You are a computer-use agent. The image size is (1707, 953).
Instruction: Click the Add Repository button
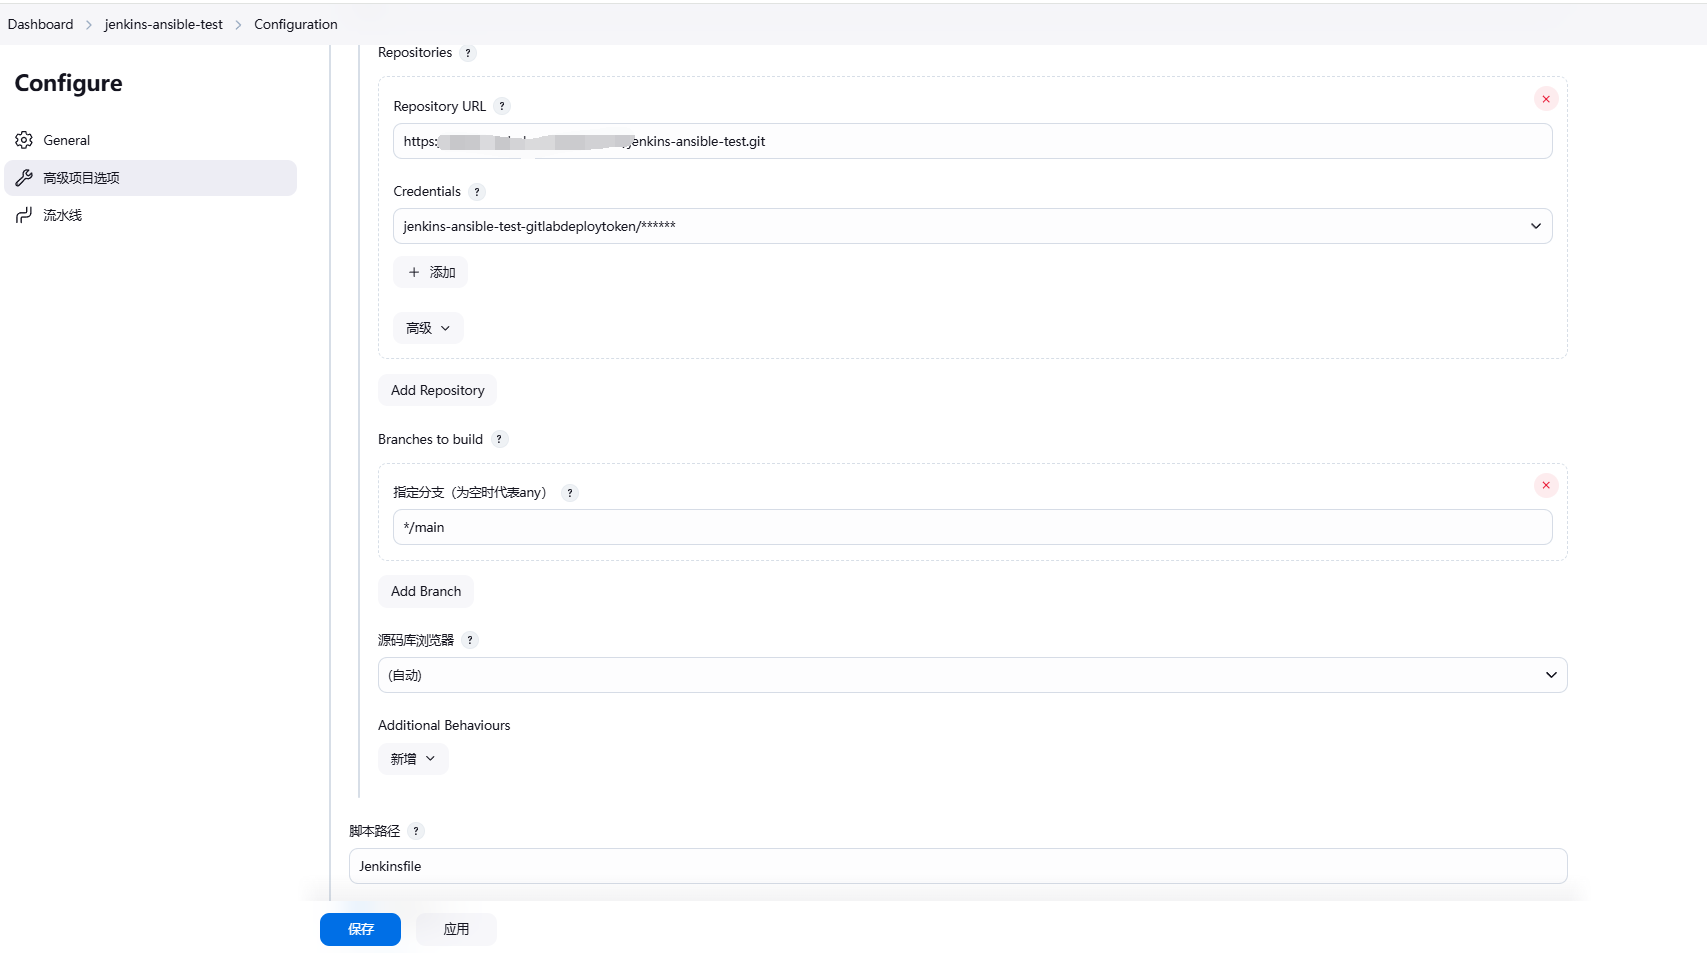tap(437, 390)
